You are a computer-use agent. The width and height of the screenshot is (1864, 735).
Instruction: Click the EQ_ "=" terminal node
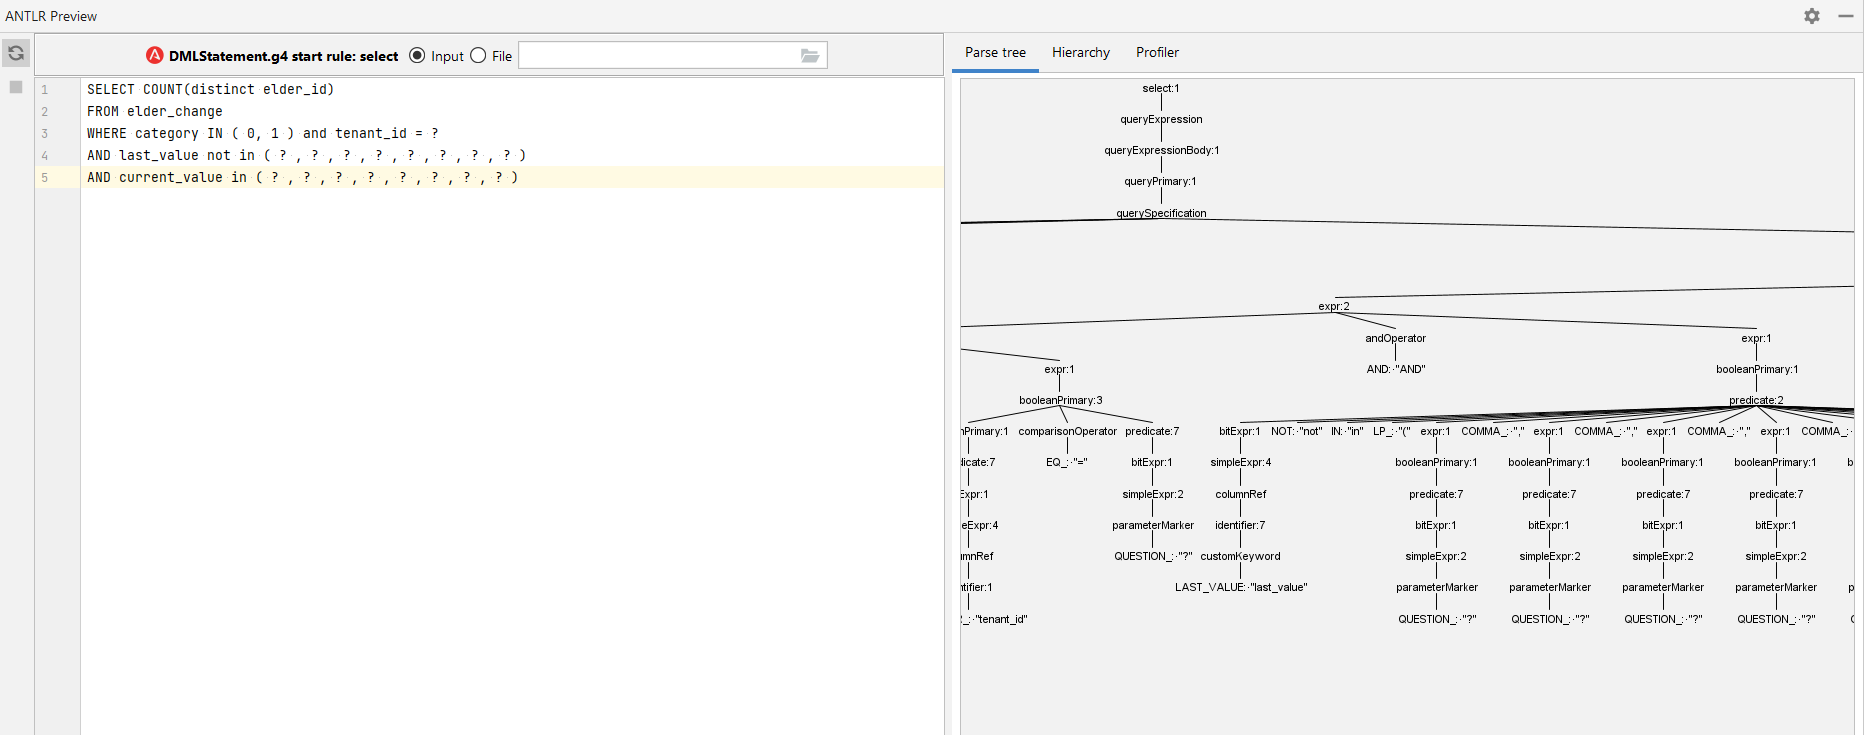tap(1067, 462)
